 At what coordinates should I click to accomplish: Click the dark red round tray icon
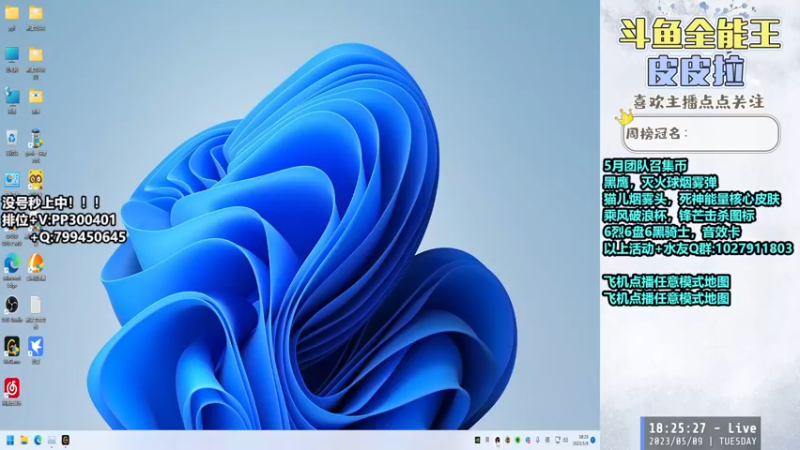pos(497,440)
